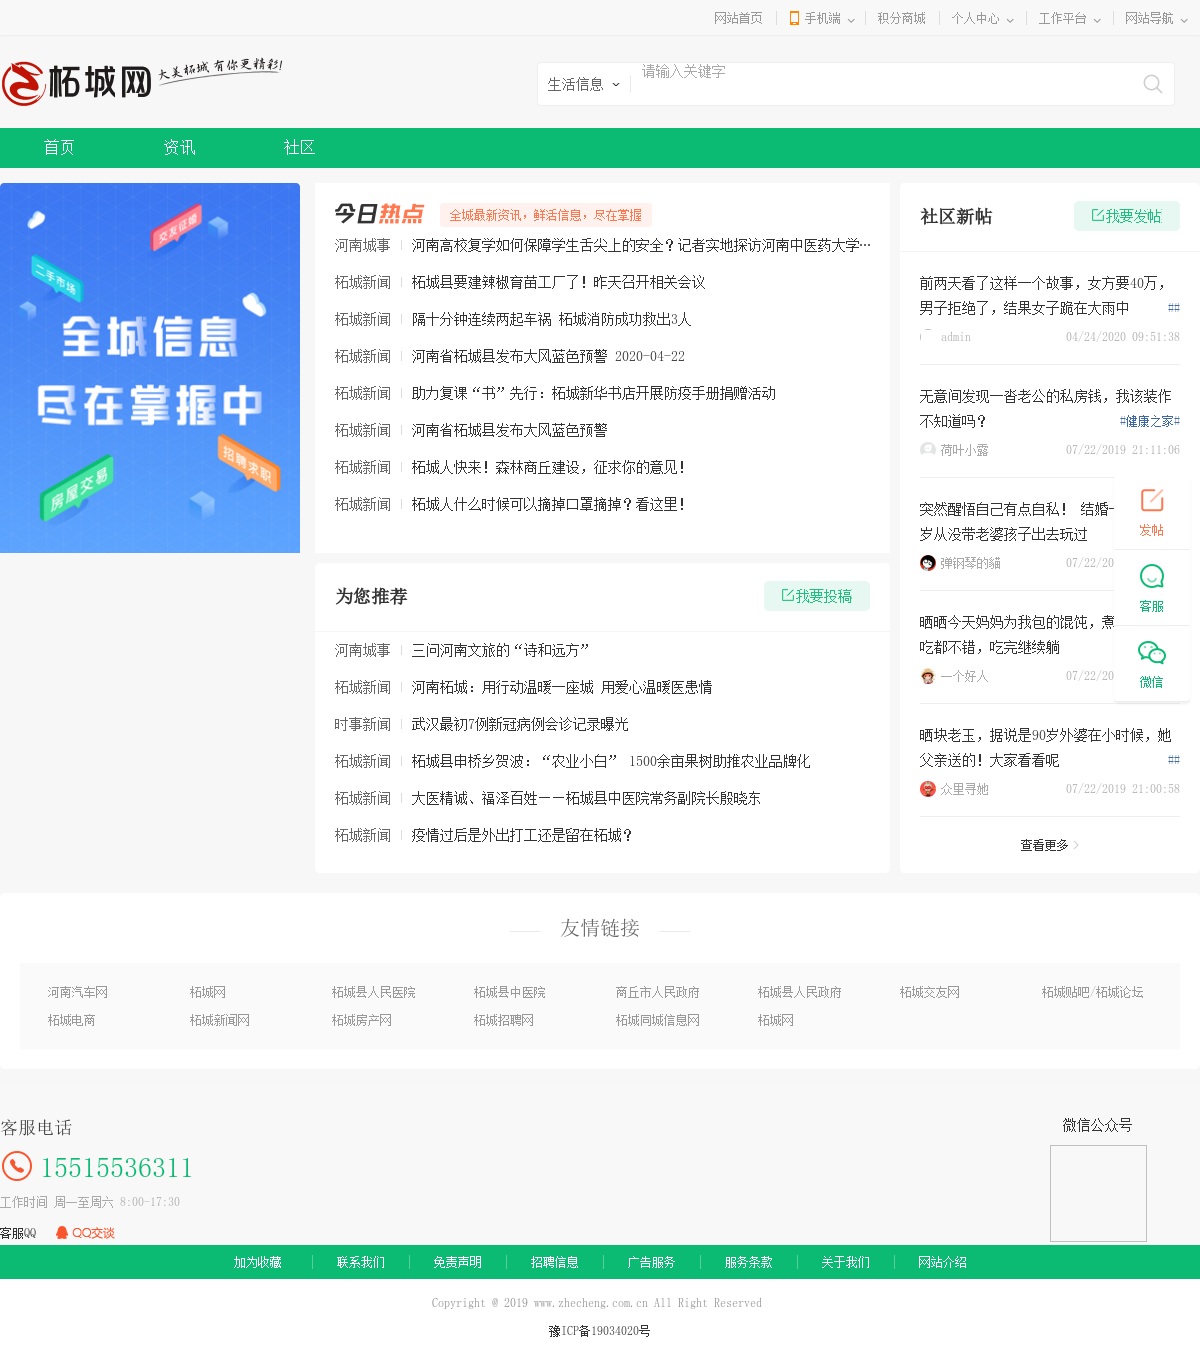Open post 无意间发现一沓老公的私房钱
Screen dimensions: 1200x1355
[x=1045, y=409]
